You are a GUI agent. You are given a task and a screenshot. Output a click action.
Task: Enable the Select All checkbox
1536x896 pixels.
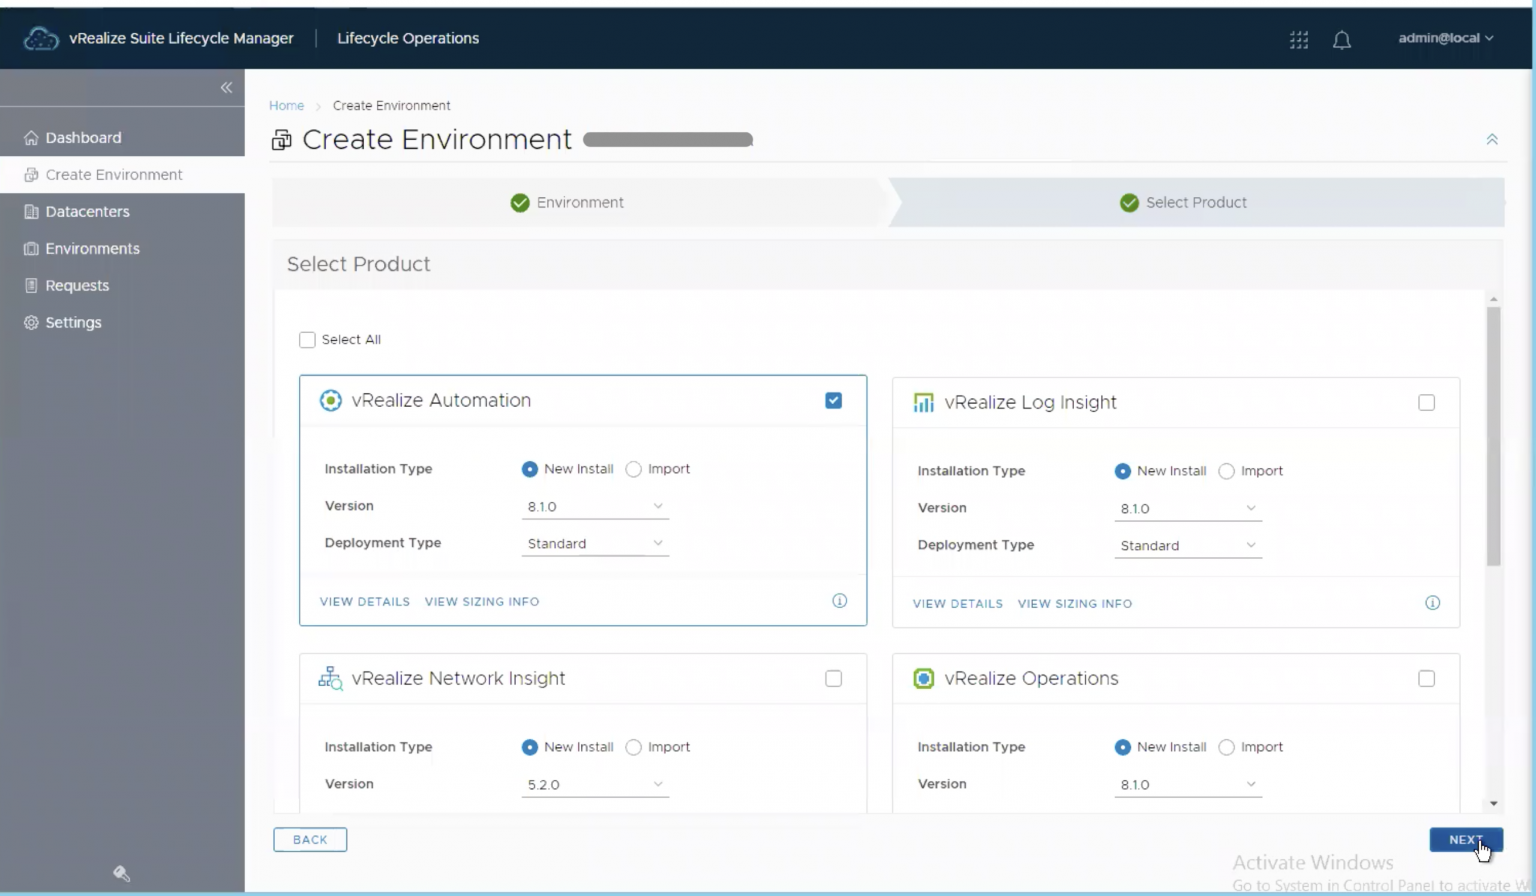307,340
